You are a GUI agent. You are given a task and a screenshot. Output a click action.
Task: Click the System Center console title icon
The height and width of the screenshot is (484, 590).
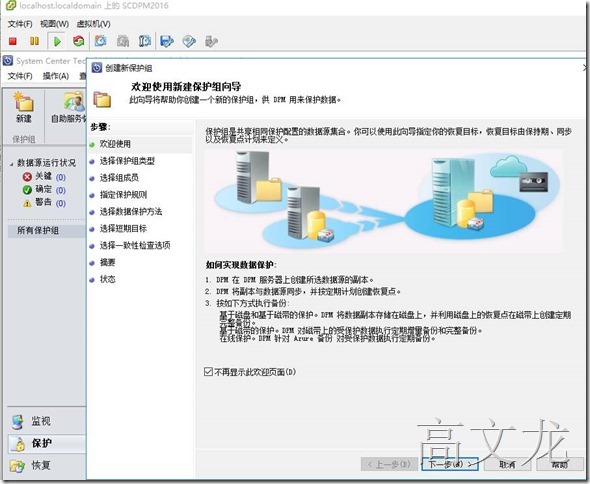click(8, 61)
